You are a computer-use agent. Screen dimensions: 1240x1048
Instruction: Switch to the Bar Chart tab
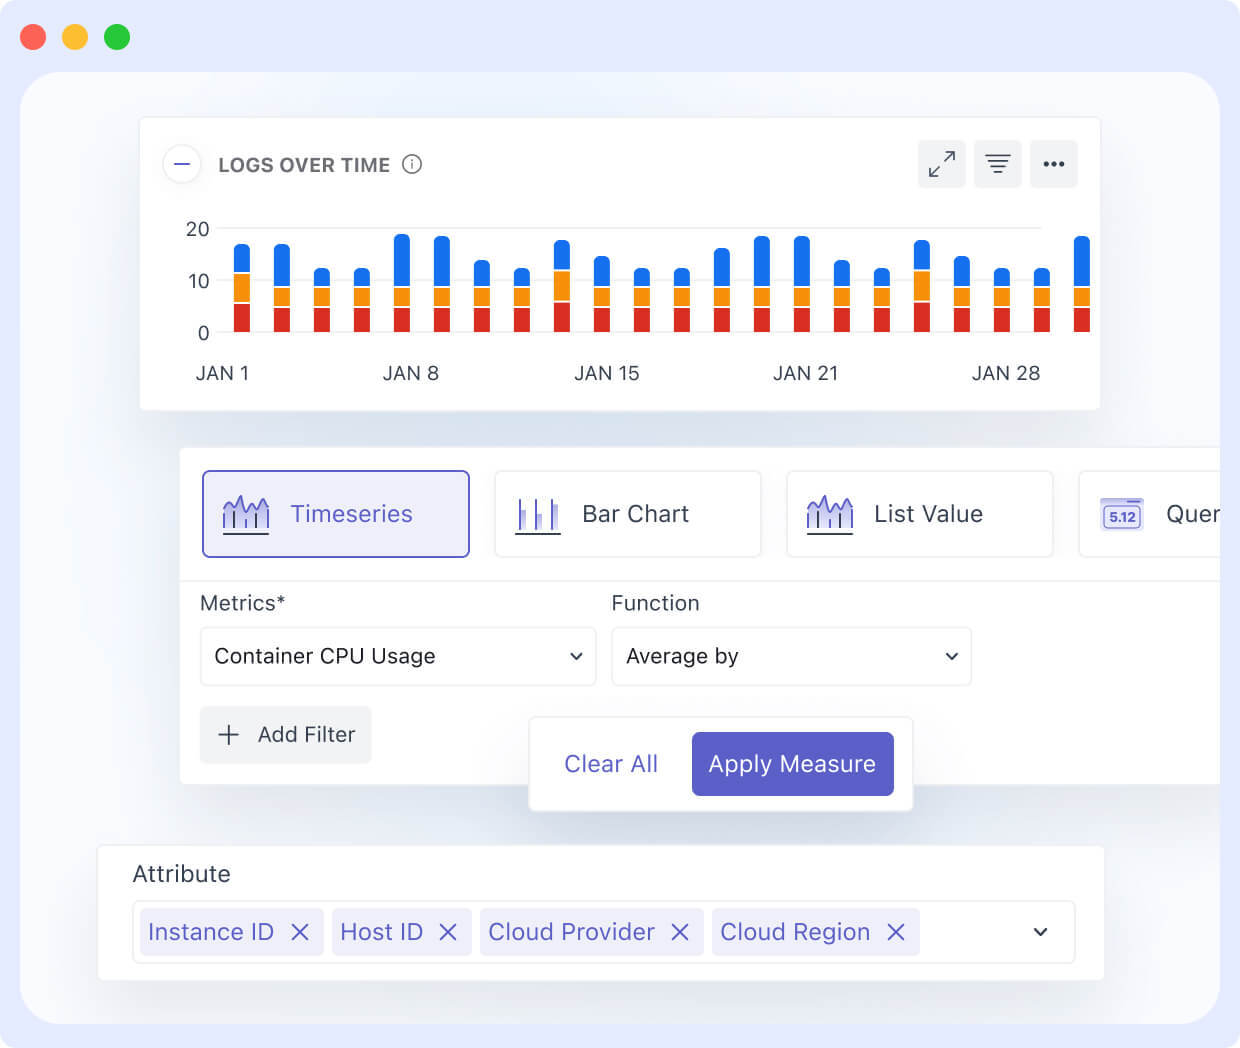click(627, 514)
